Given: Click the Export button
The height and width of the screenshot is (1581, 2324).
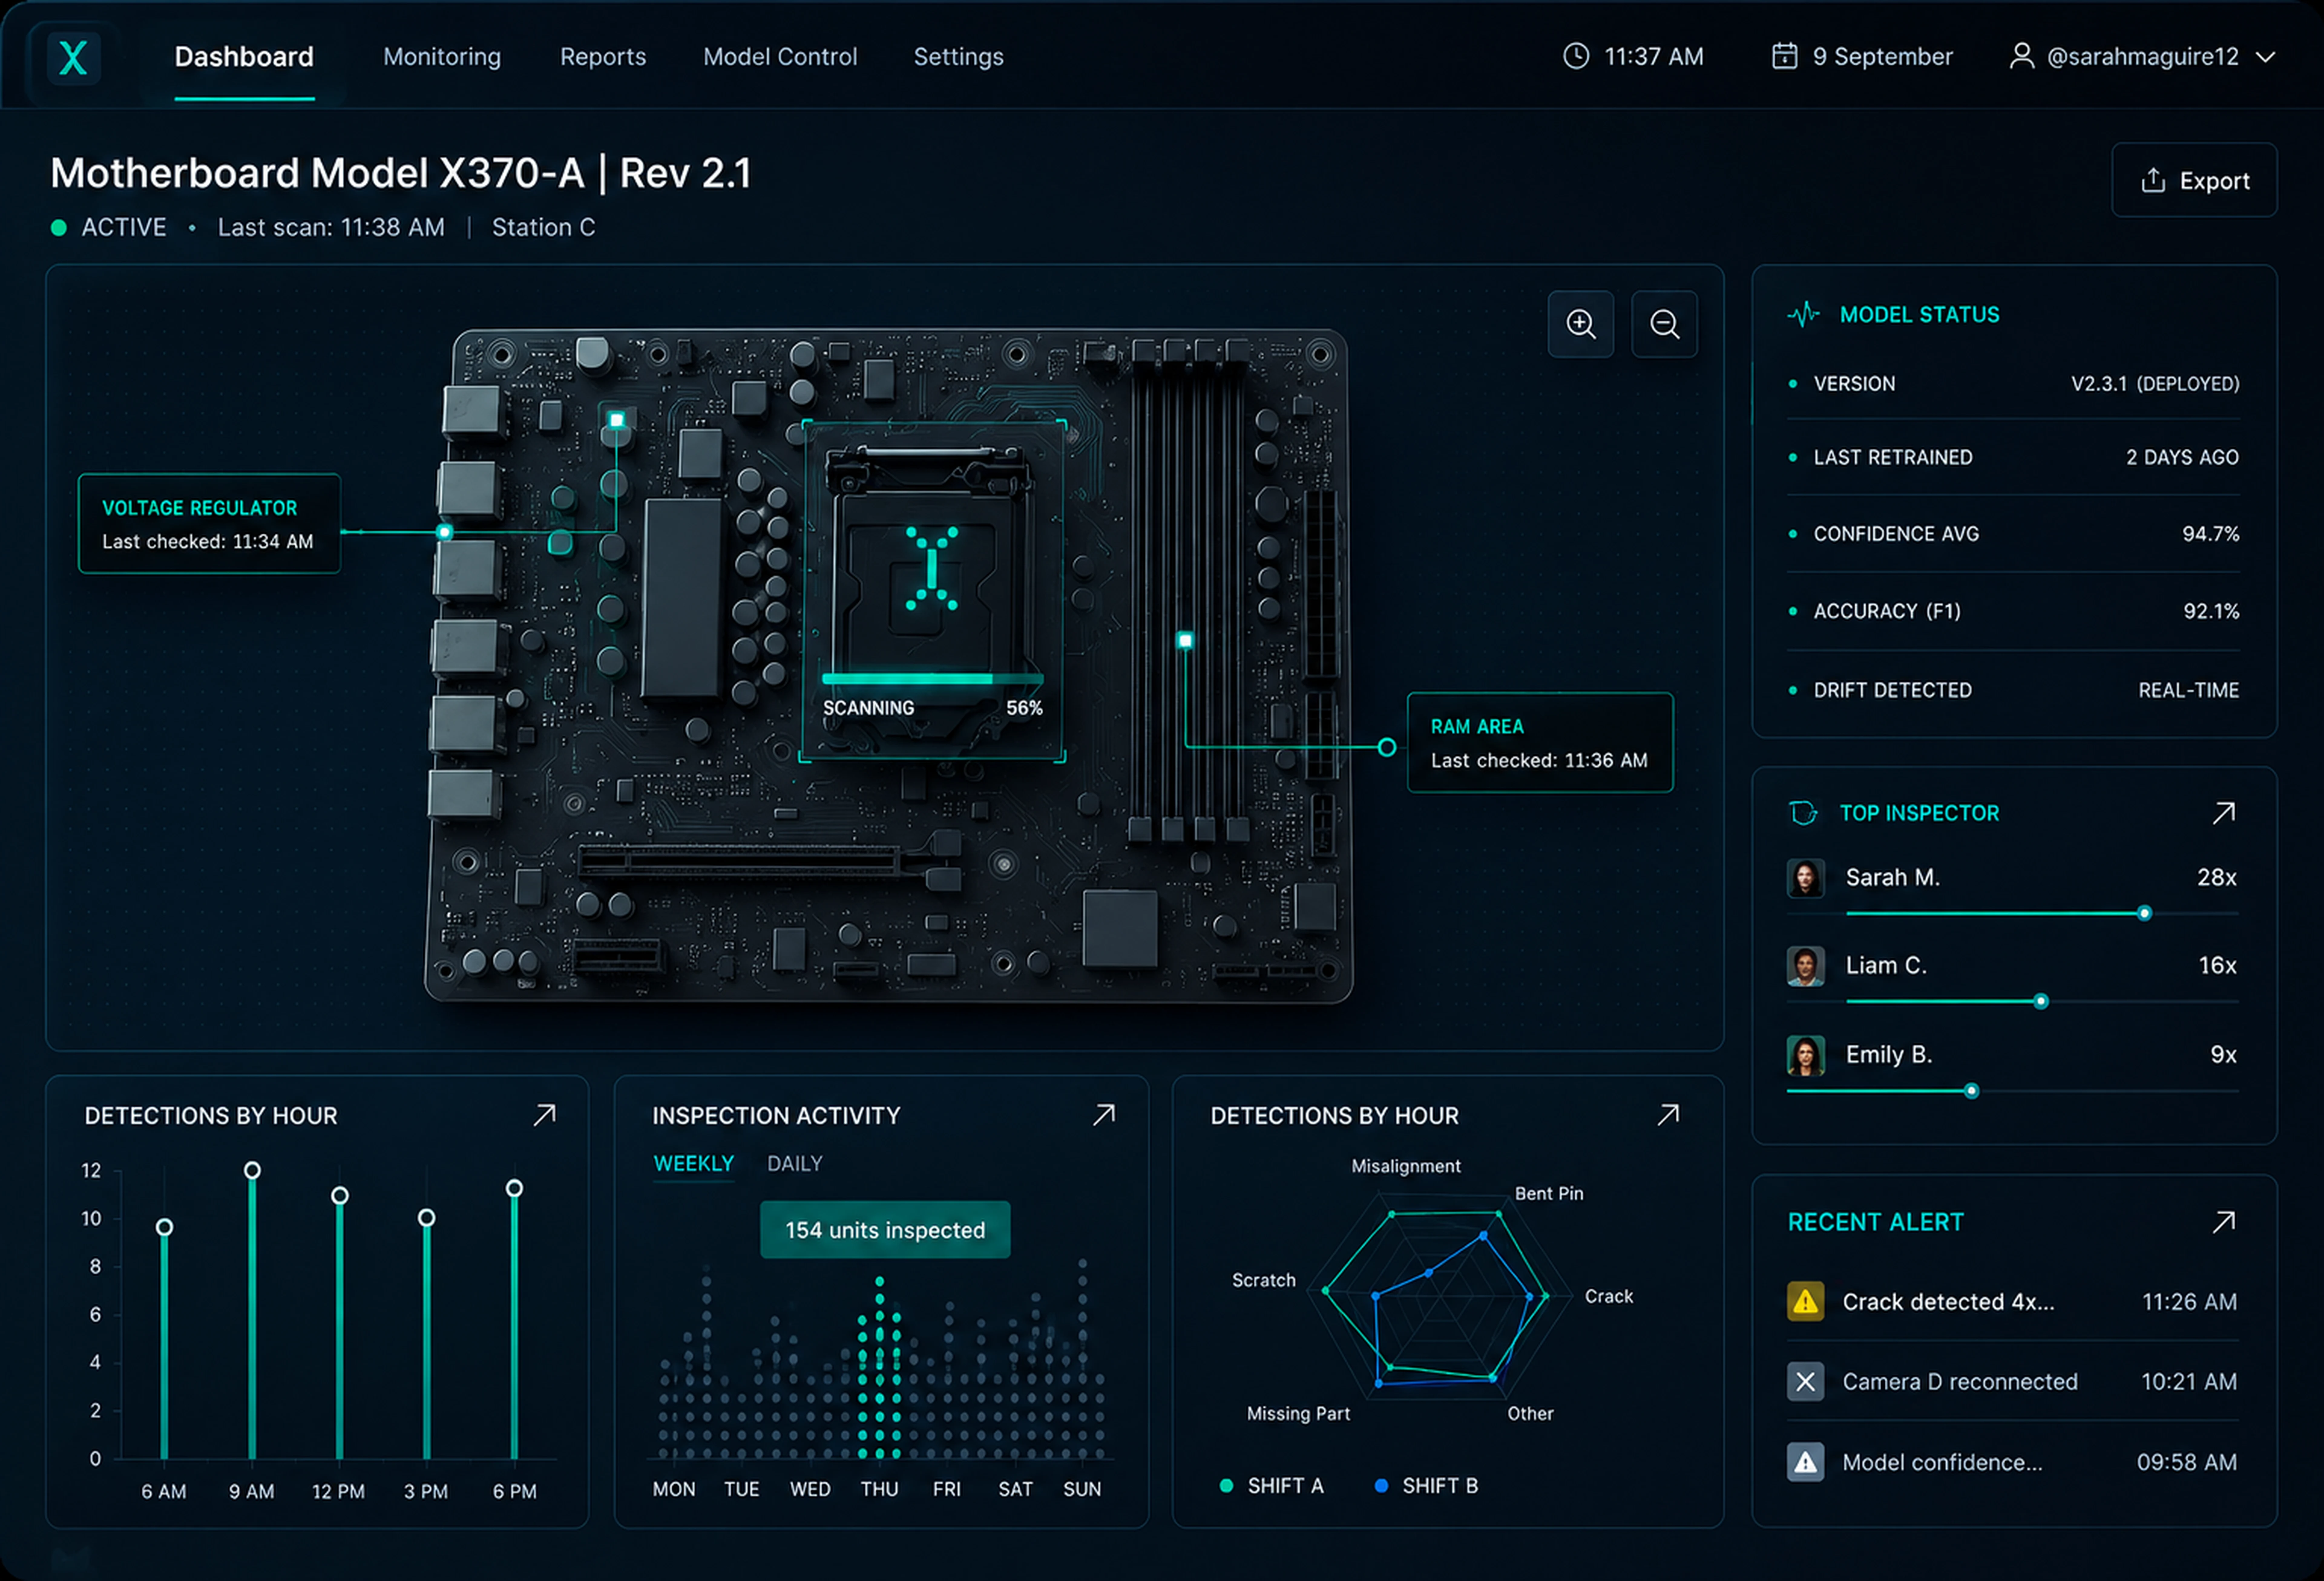Looking at the screenshot, I should pyautogui.click(x=2194, y=180).
